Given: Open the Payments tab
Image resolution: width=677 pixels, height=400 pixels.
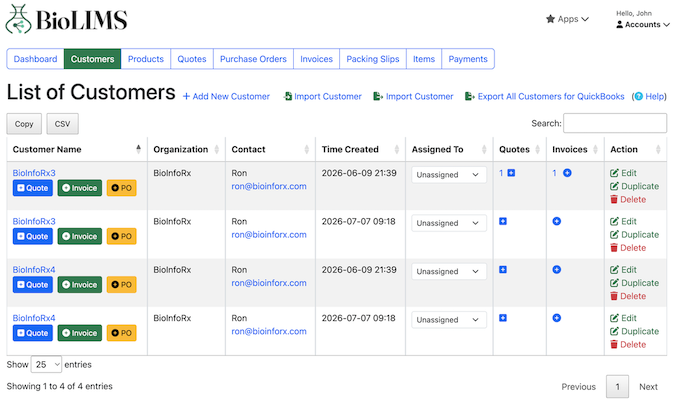Looking at the screenshot, I should click(x=468, y=59).
